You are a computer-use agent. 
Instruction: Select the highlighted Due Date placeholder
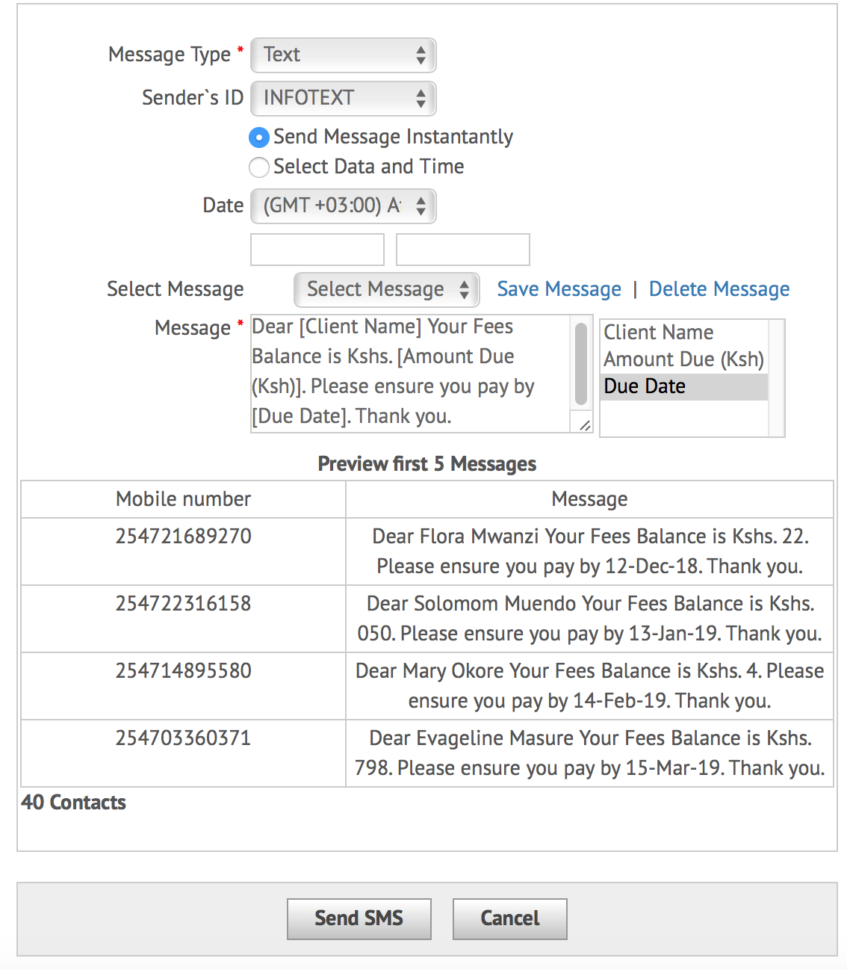click(641, 386)
